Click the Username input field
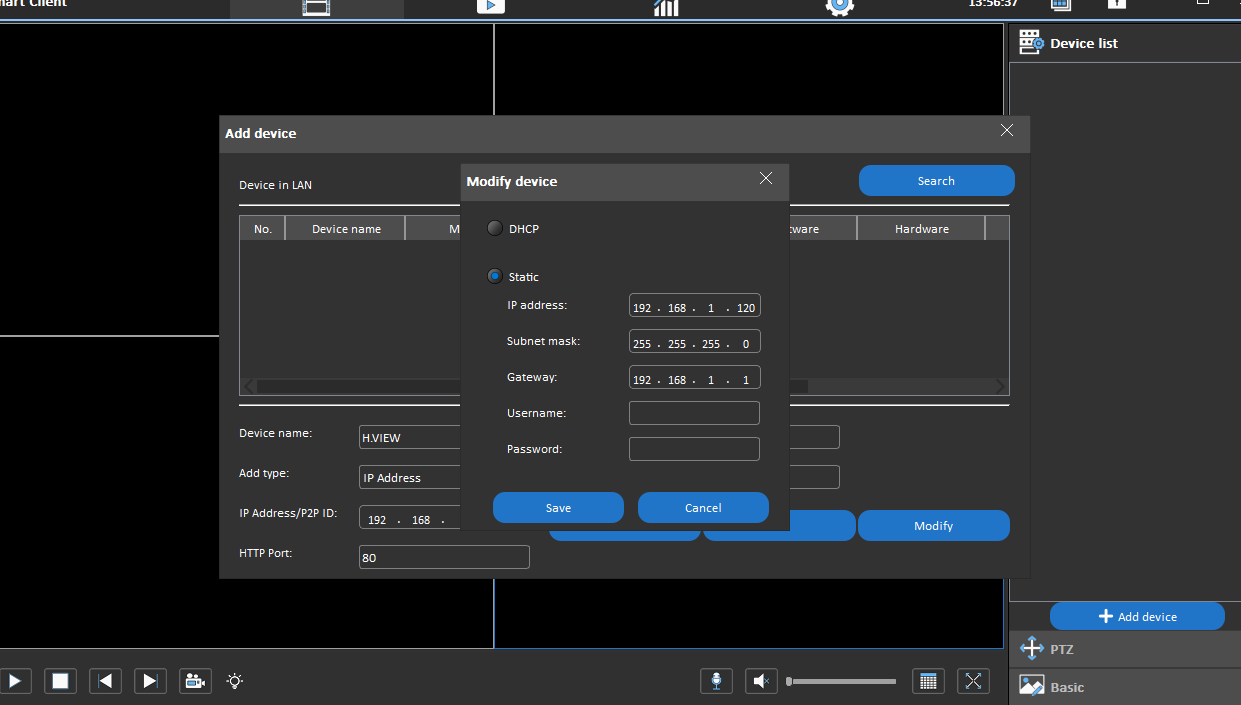The image size is (1241, 705). point(694,413)
